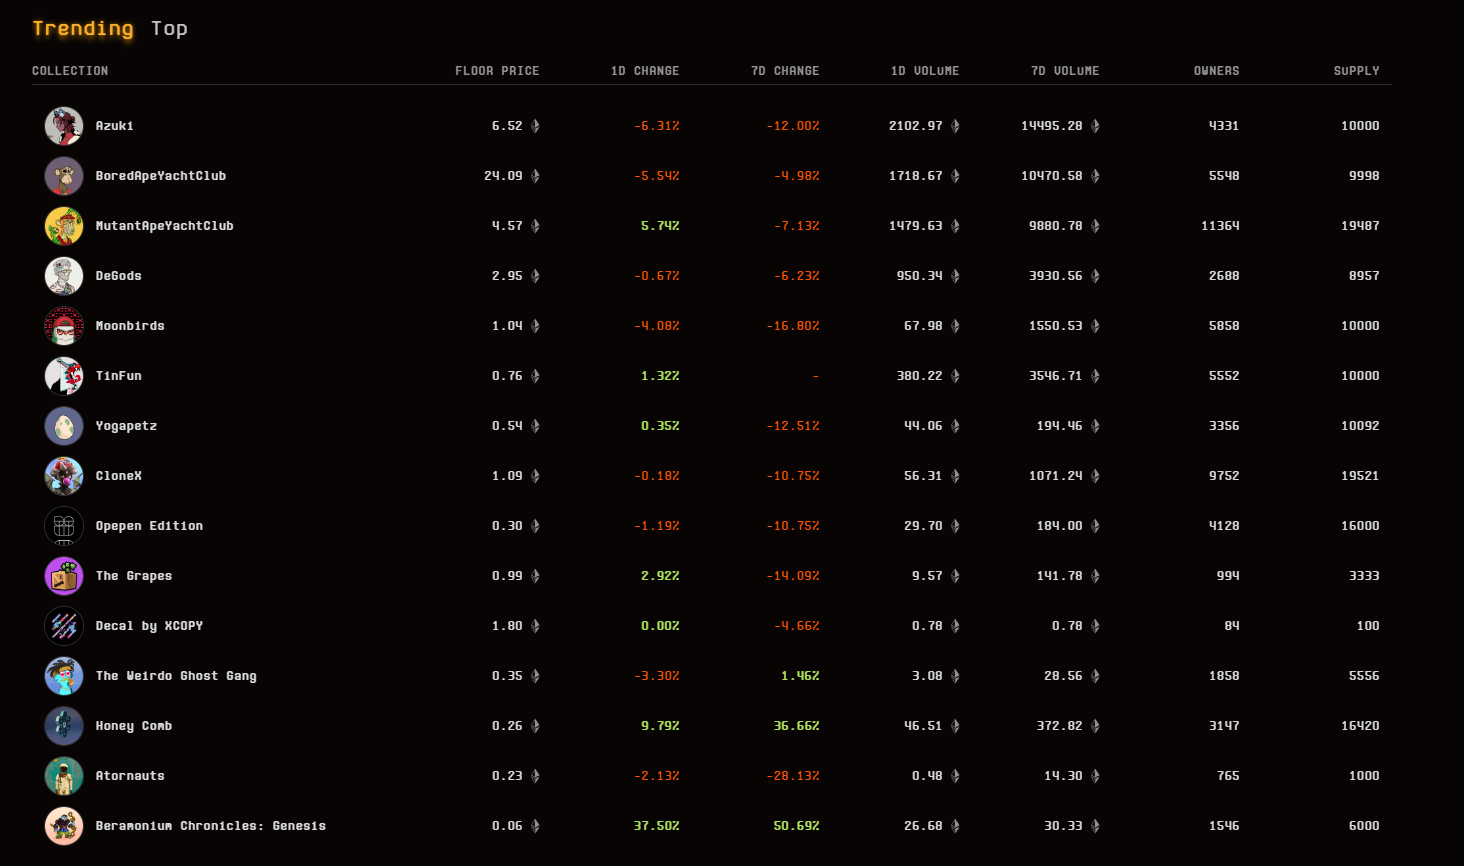This screenshot has width=1464, height=866.
Task: Open the BoredApeYachtClub avatar image
Action: [x=64, y=176]
